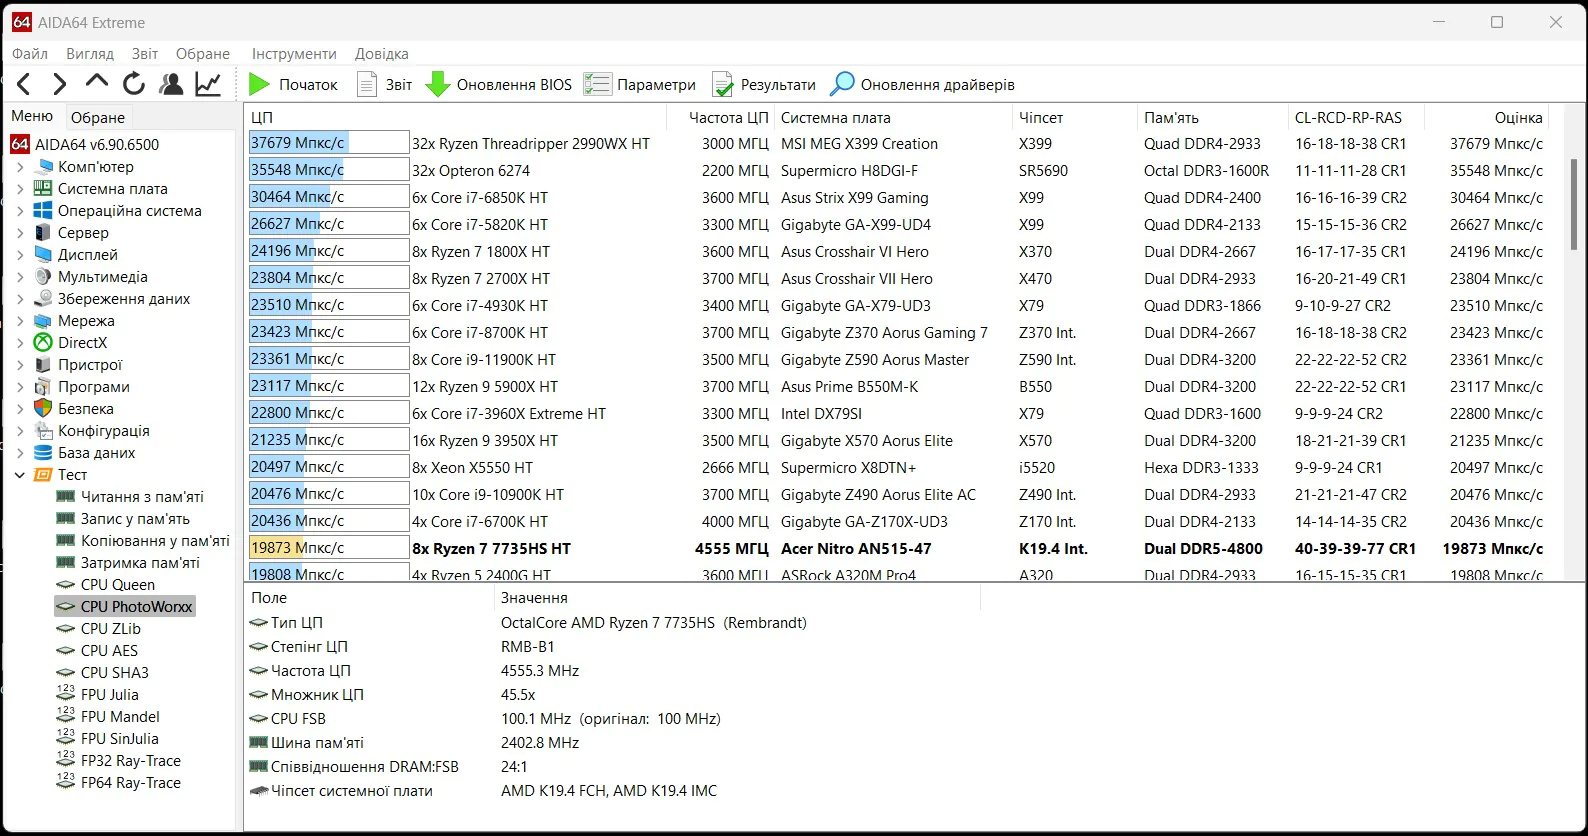Open the Звіт menu
This screenshot has height=836, width=1588.
pos(145,54)
